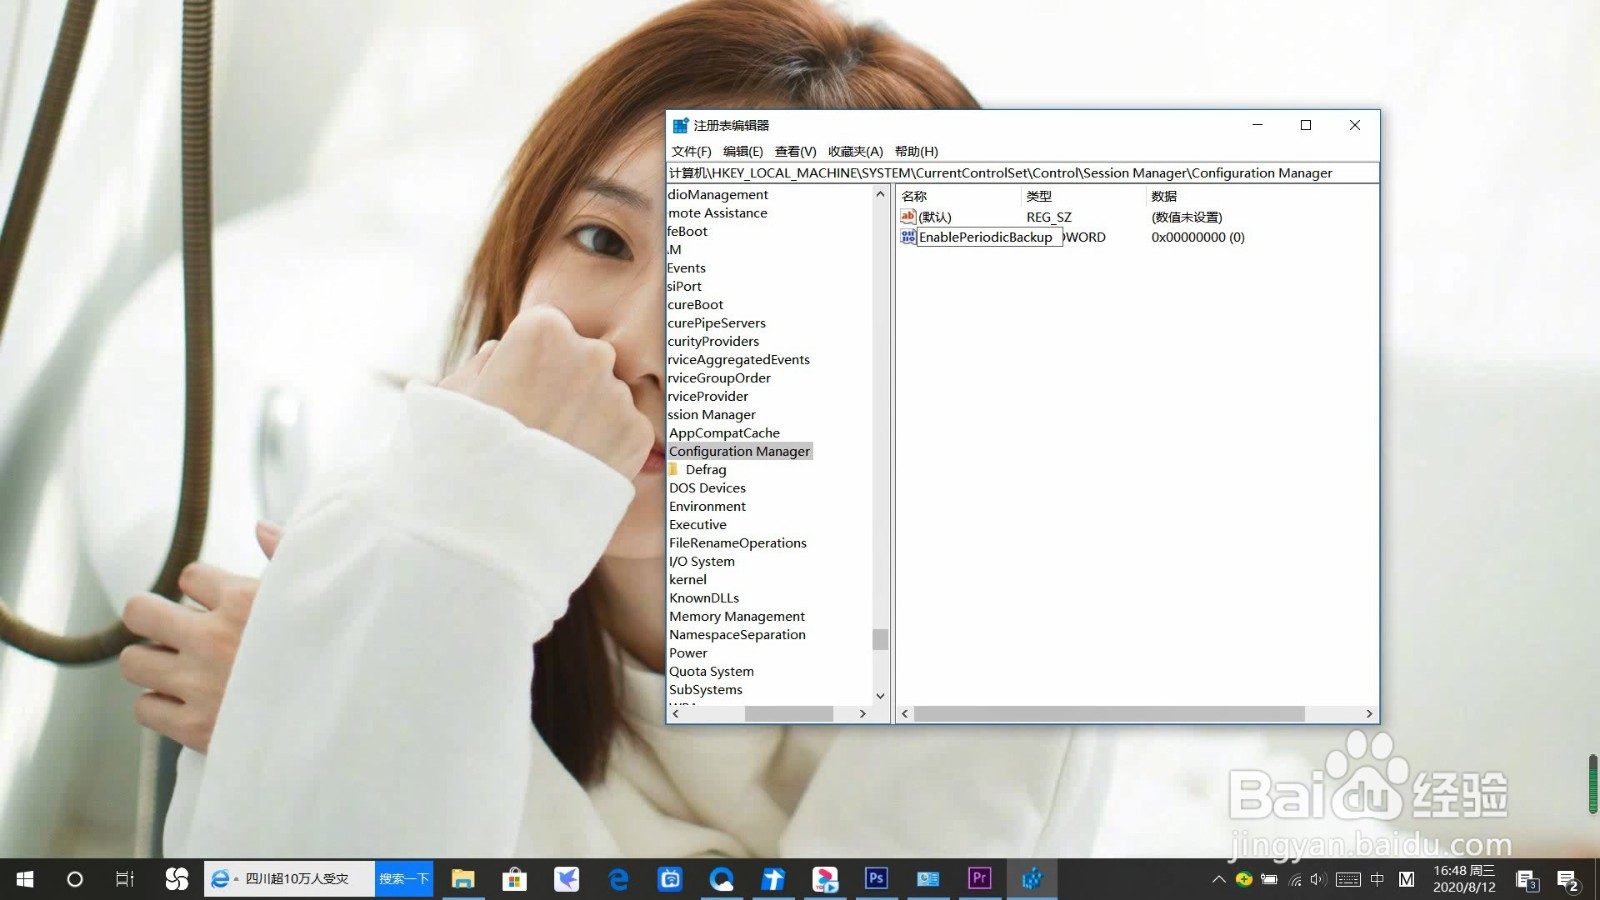Select the Defrag key in the tree
Viewport: 1600px width, 900px height.
(x=706, y=470)
